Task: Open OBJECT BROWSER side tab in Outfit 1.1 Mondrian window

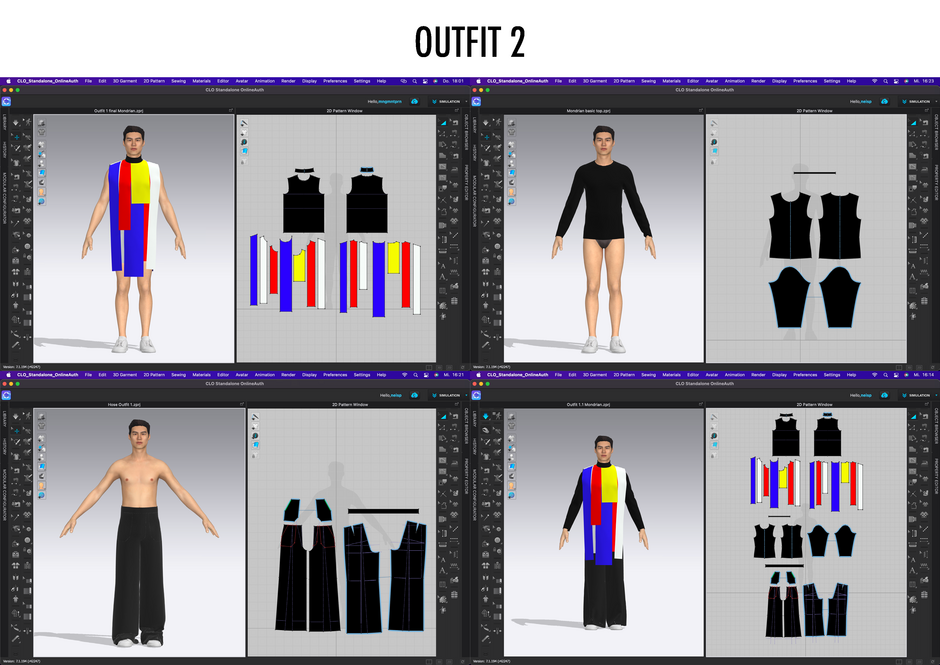Action: 936,426
